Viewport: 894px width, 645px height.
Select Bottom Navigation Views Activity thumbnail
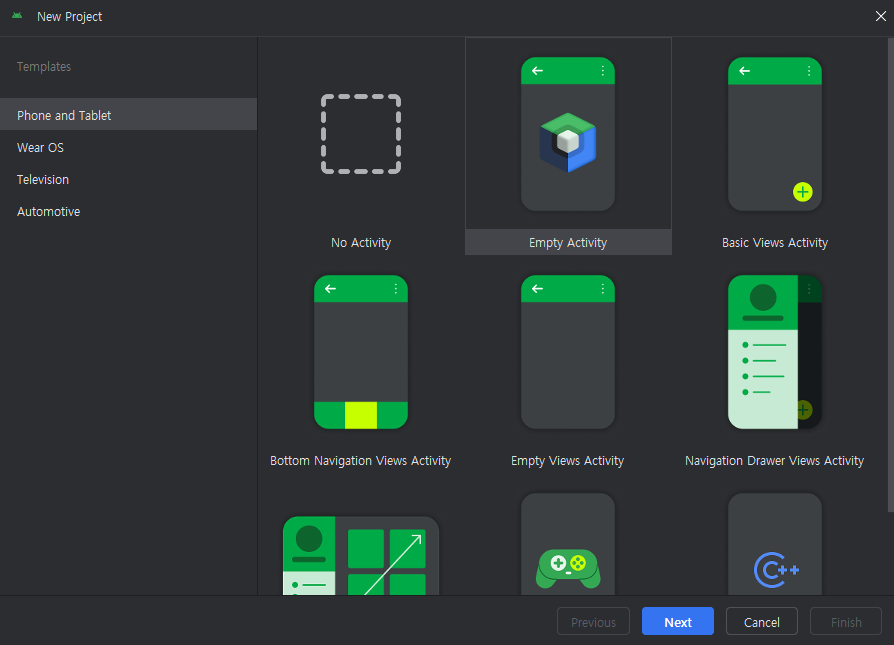point(361,352)
